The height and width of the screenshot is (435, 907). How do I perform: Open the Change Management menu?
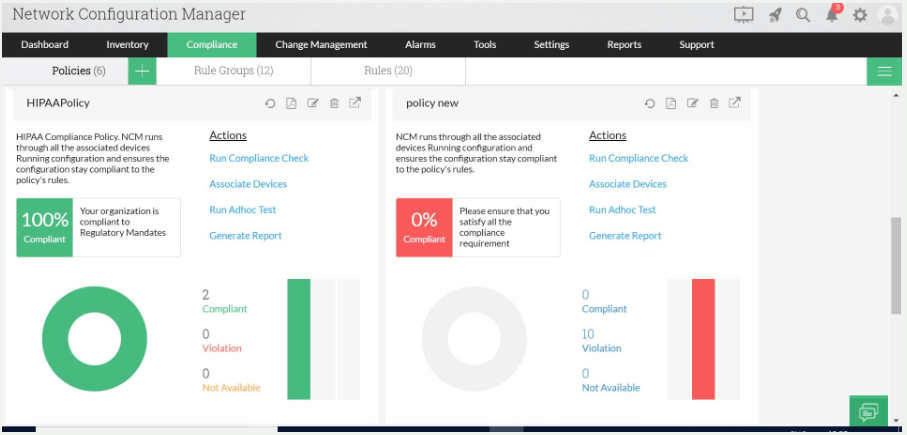(x=321, y=45)
